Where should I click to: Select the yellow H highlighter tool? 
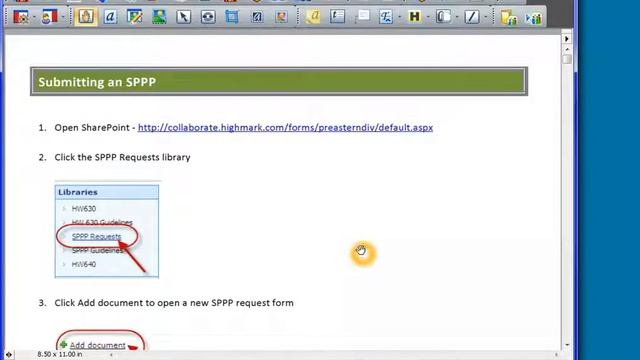[415, 17]
